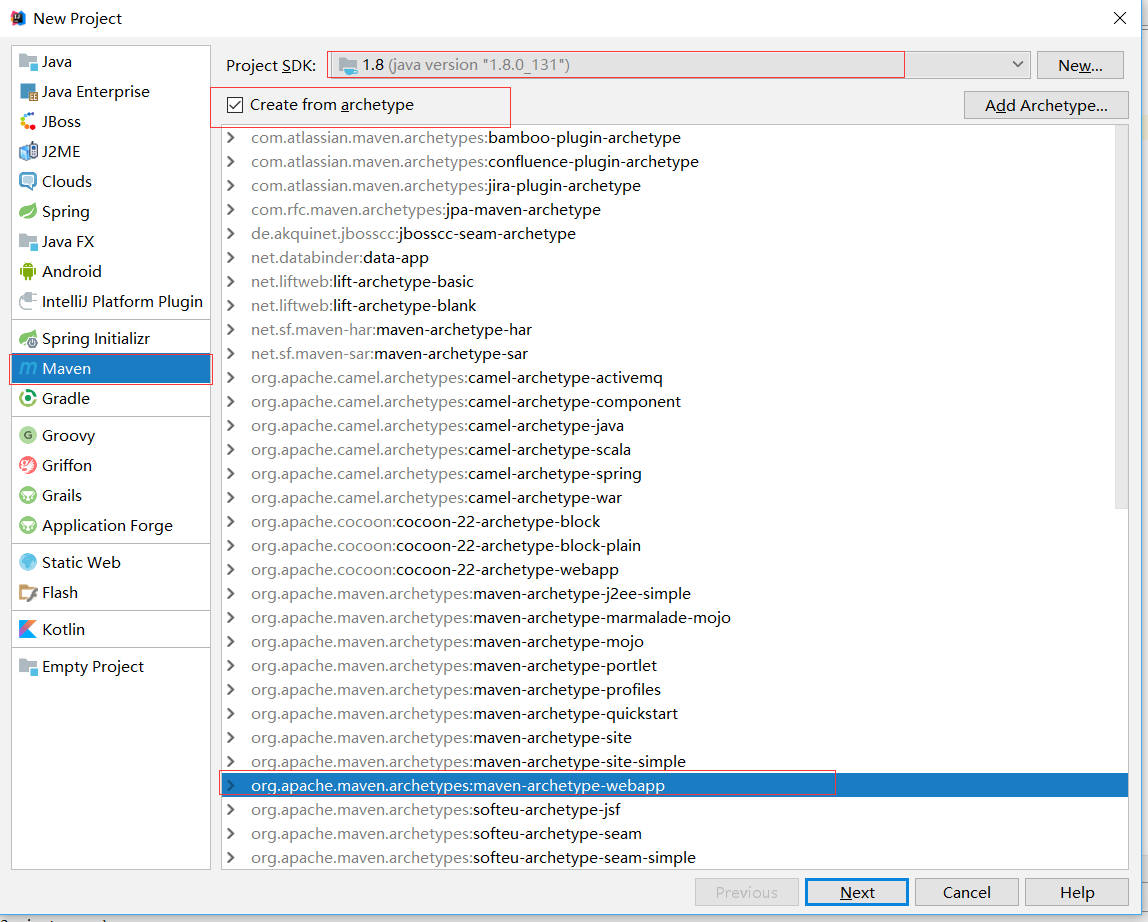The image size is (1148, 922).
Task: Select the Application Forge icon
Action: (x=28, y=526)
